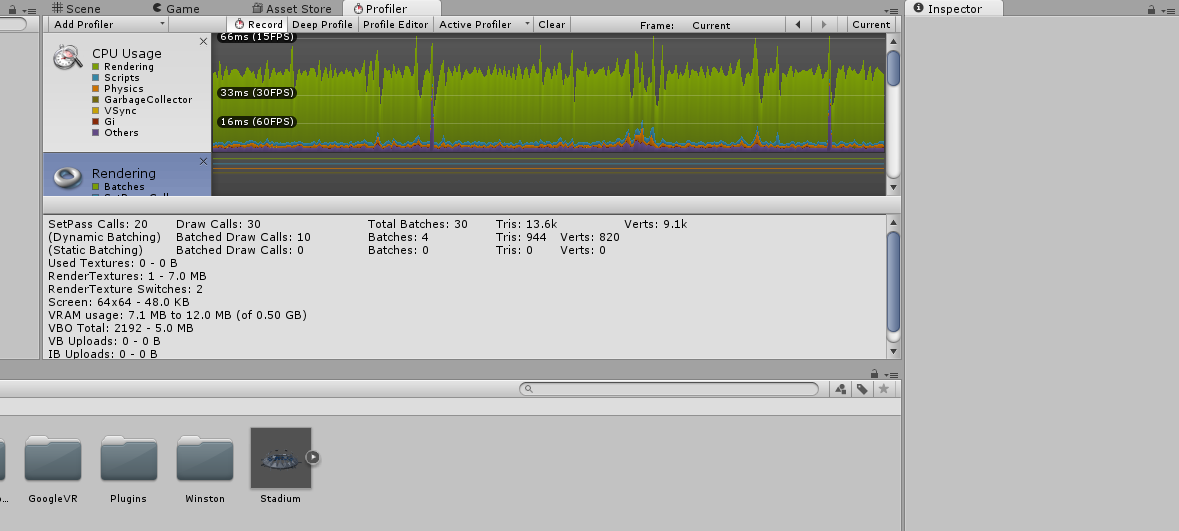Select the Stadium model thumbnail
Screen dimensions: 1179x531
pyautogui.click(x=280, y=458)
